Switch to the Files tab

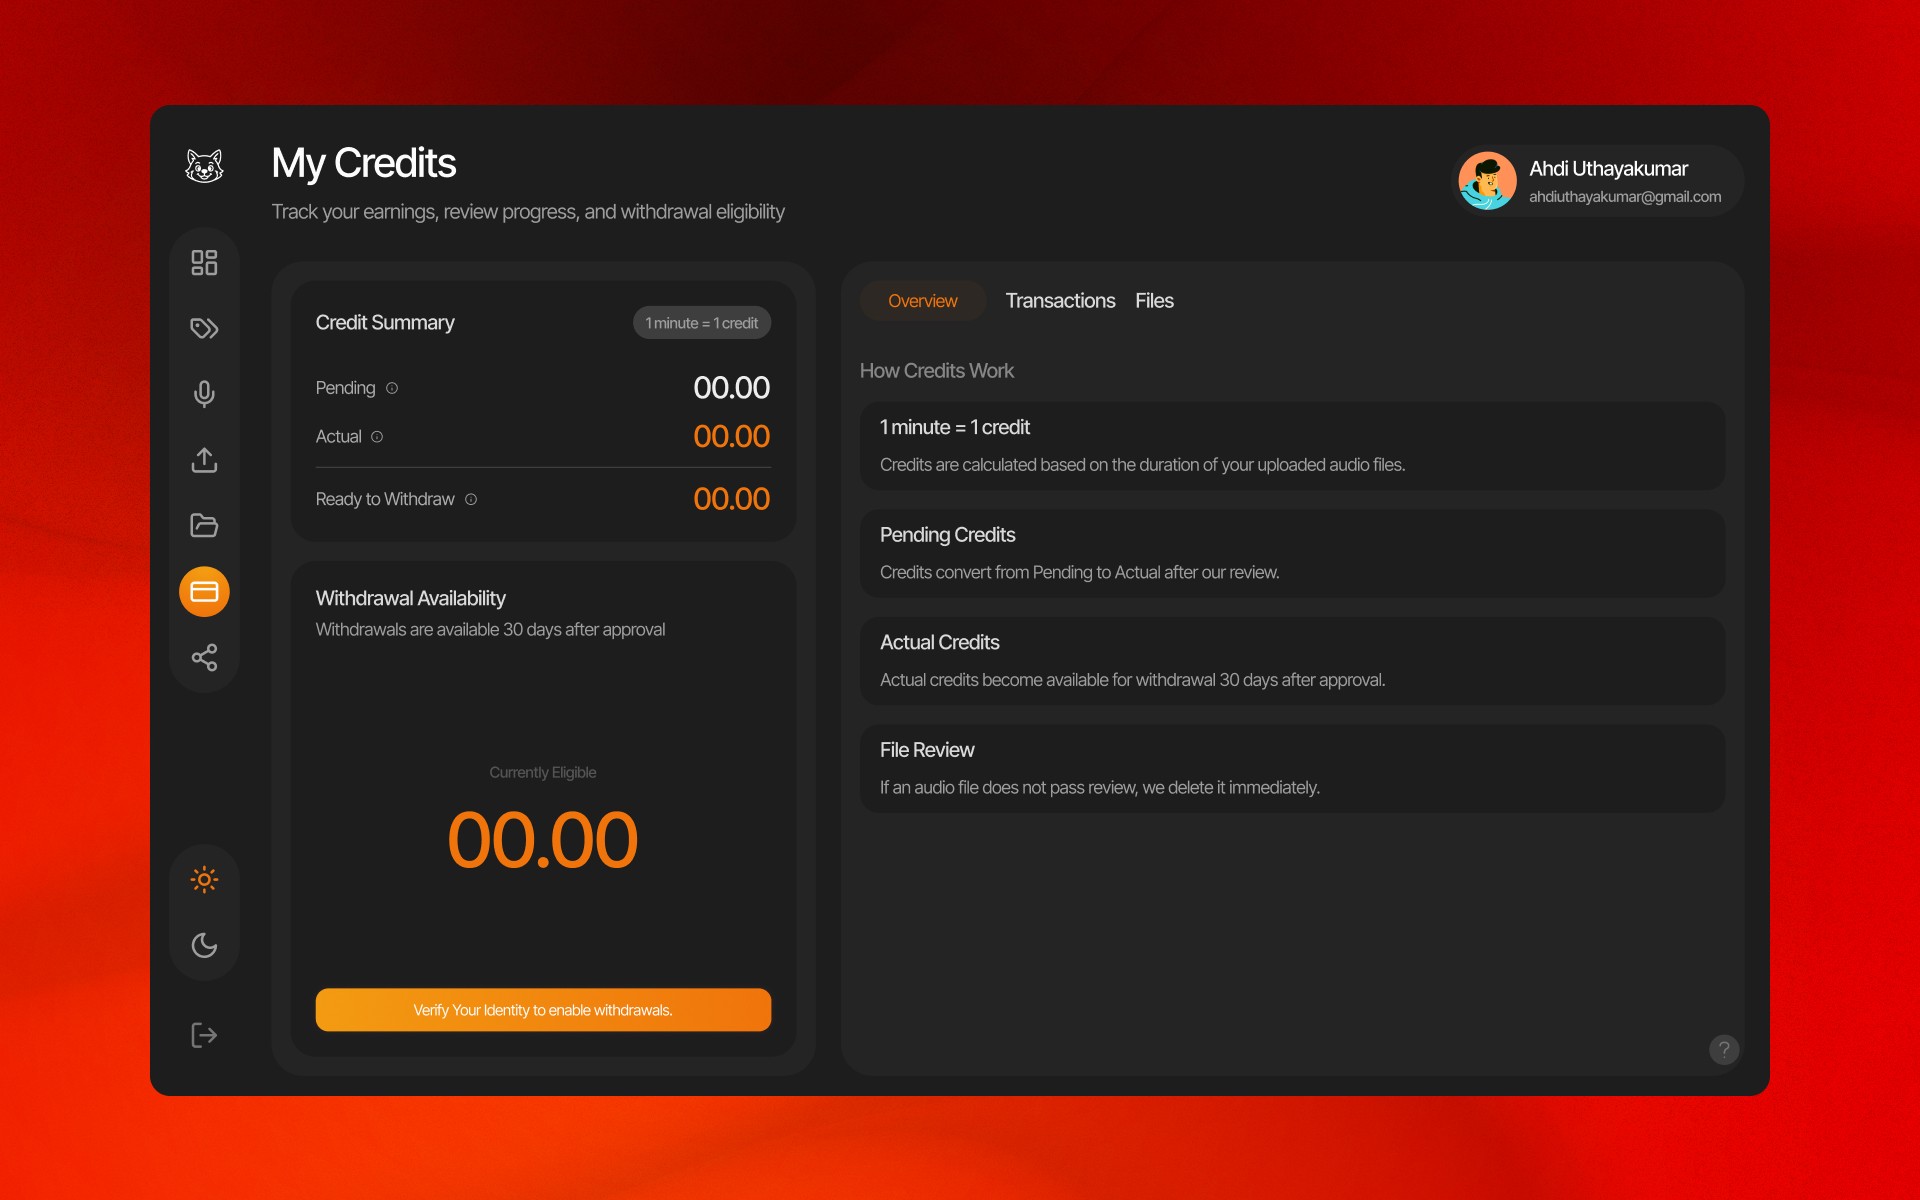tap(1154, 301)
